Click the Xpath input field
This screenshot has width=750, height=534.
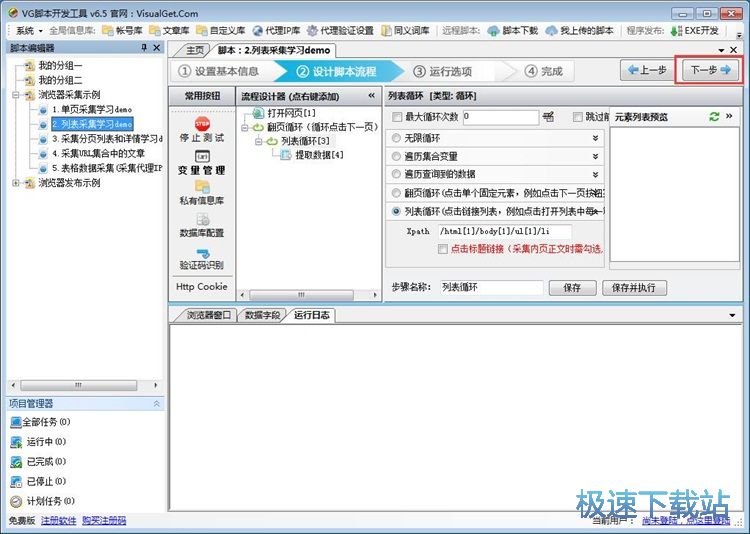505,232
